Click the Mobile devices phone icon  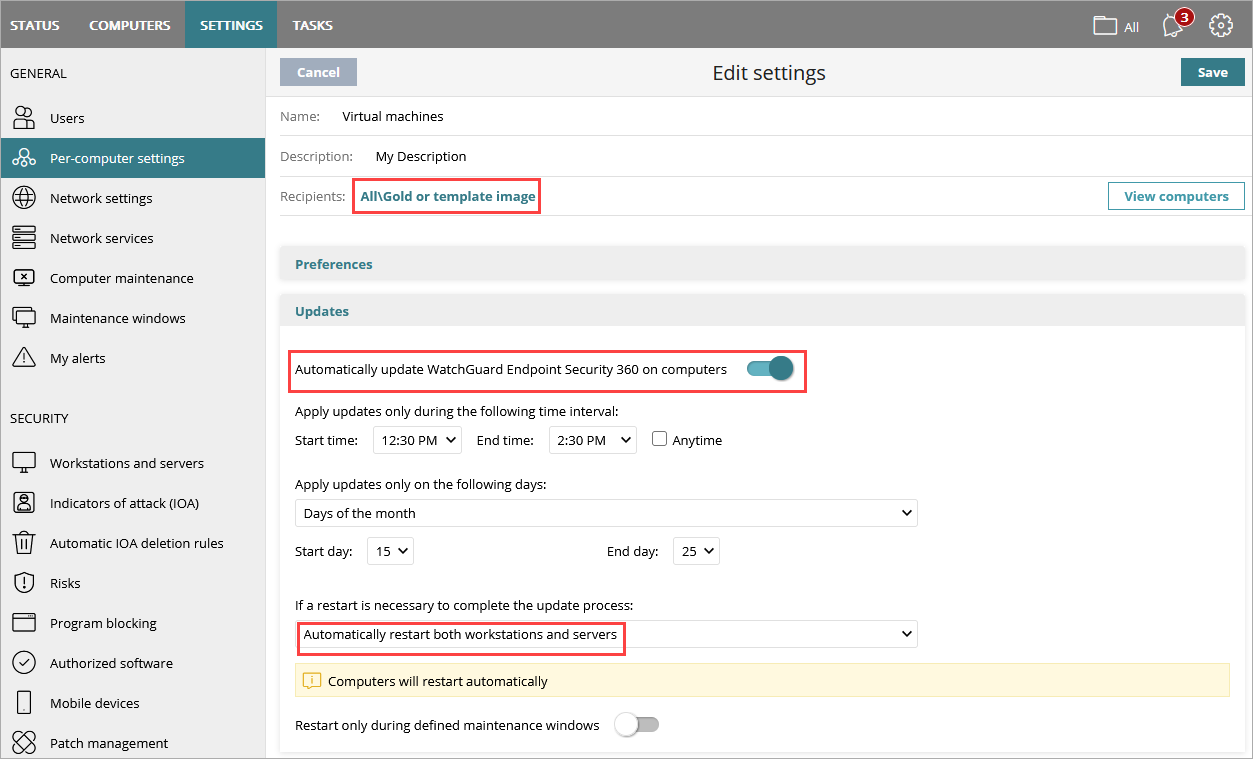pos(24,703)
